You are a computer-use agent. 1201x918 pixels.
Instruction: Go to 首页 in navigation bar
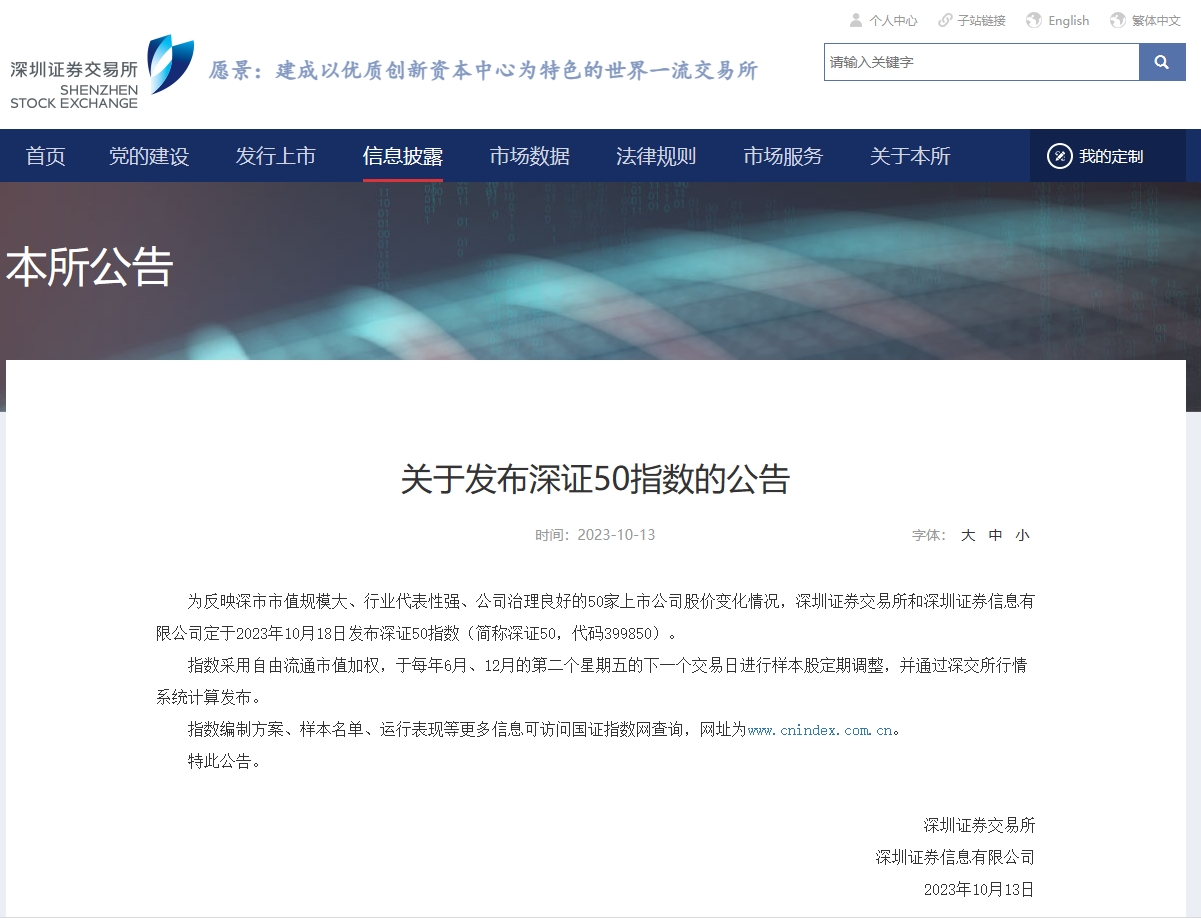click(x=45, y=156)
